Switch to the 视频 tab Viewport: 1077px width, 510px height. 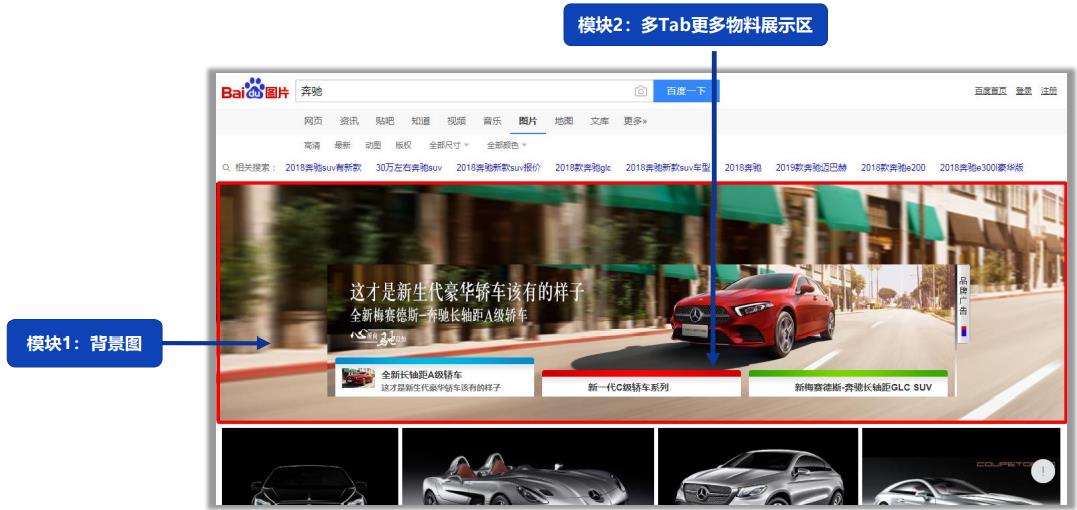[x=456, y=121]
